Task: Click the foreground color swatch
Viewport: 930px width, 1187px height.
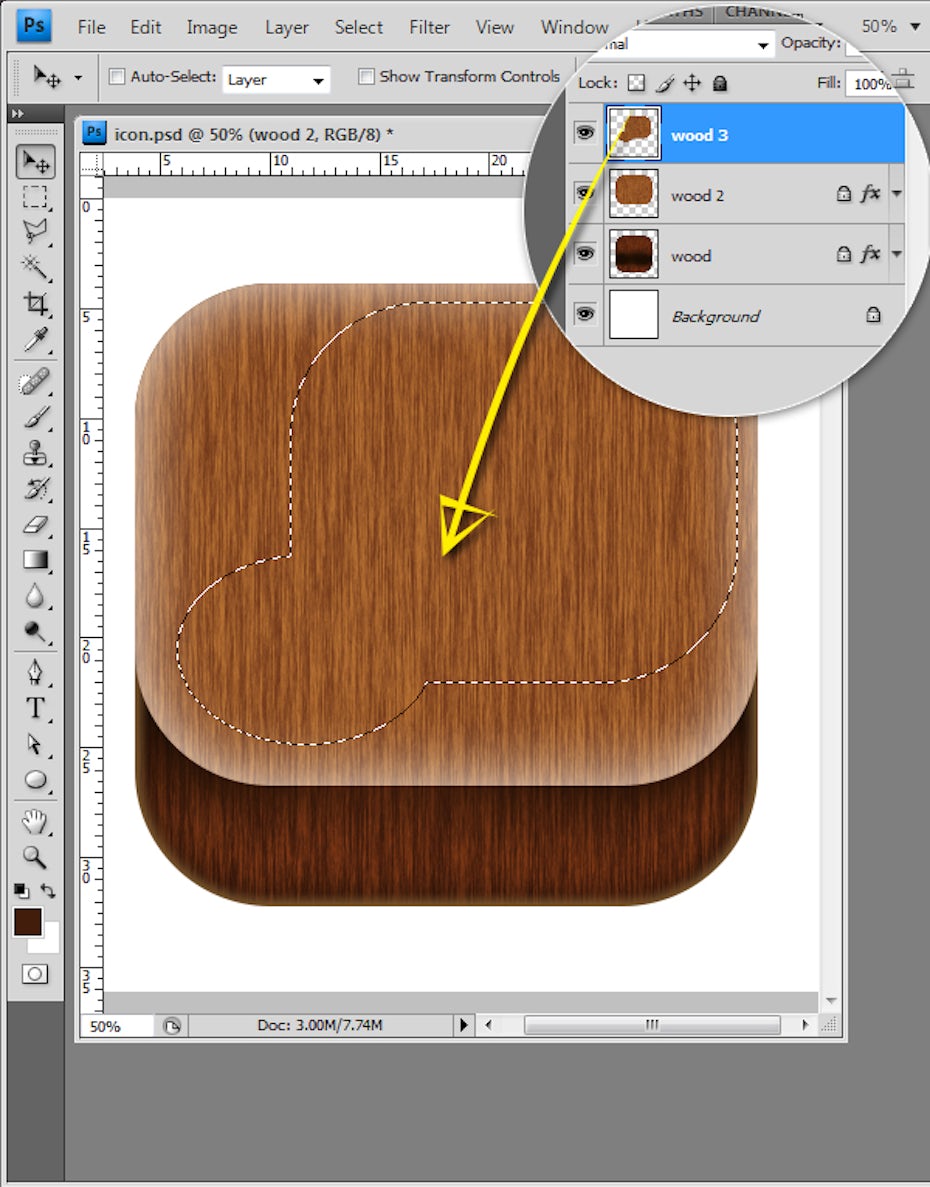Action: 28,922
